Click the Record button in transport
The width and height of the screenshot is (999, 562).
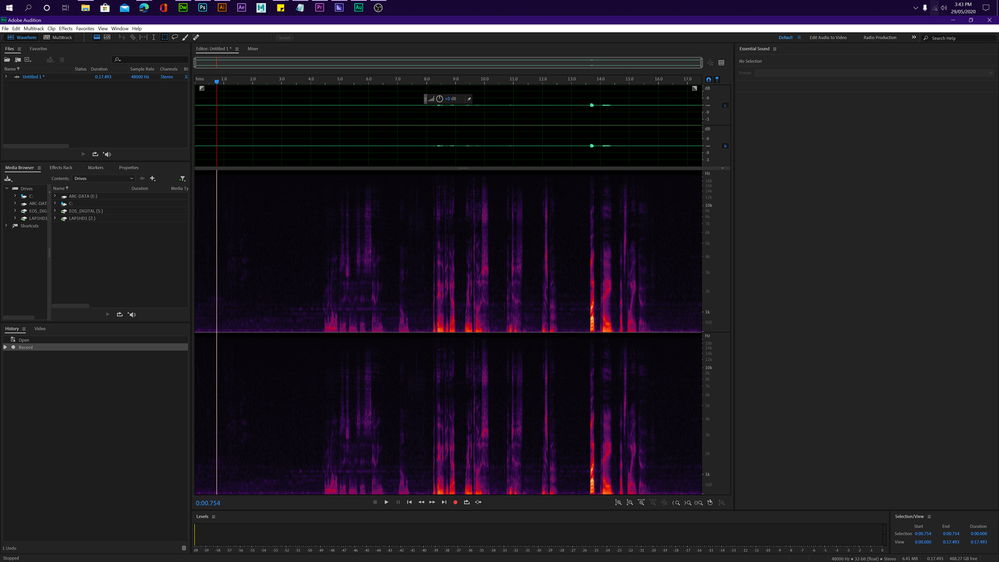click(455, 502)
